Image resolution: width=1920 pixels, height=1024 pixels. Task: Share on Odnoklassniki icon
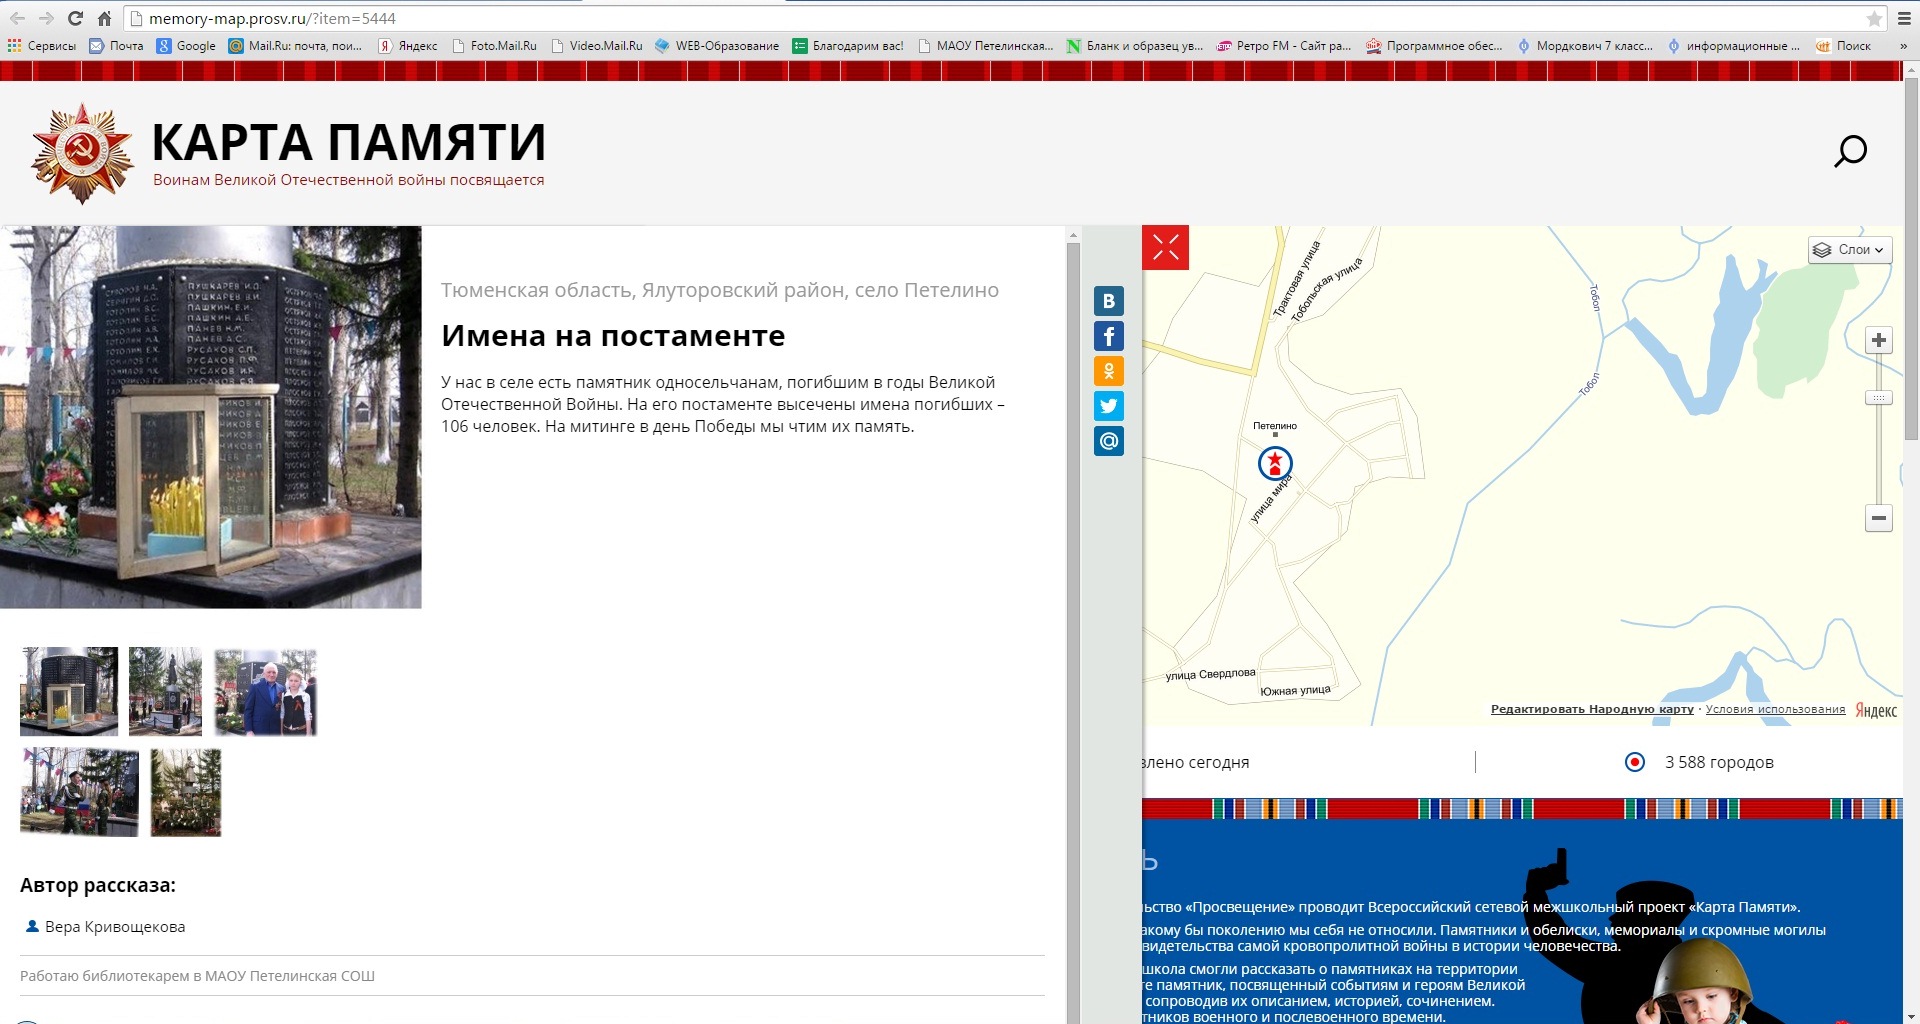click(1108, 371)
